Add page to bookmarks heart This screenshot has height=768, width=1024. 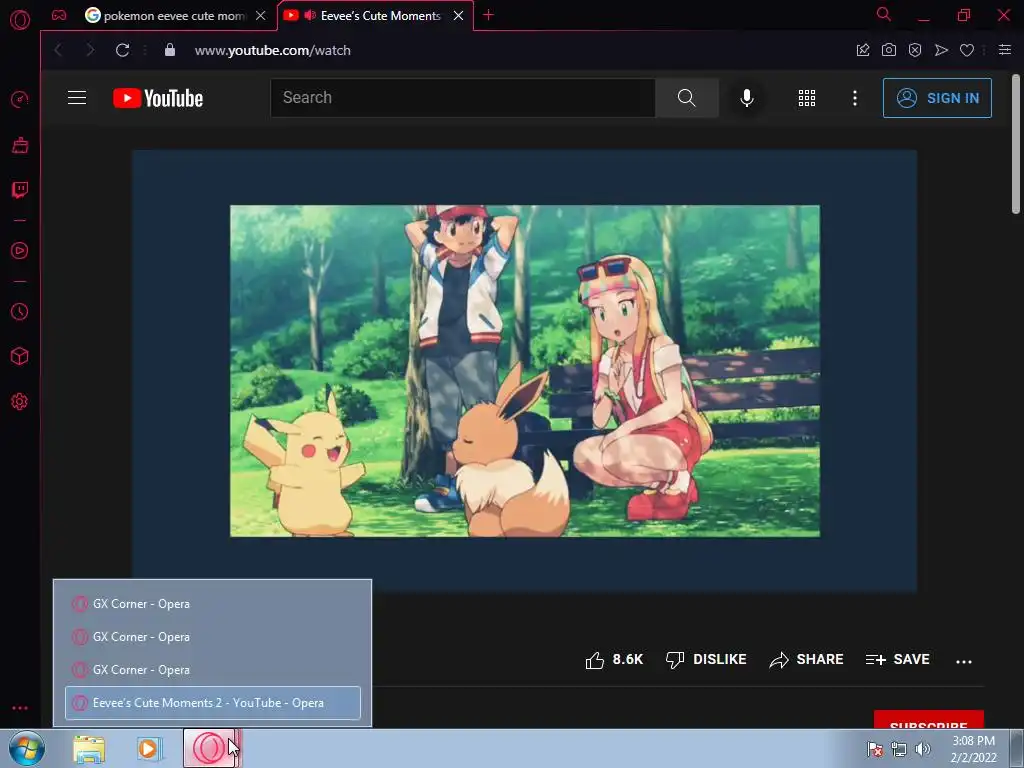point(967,50)
